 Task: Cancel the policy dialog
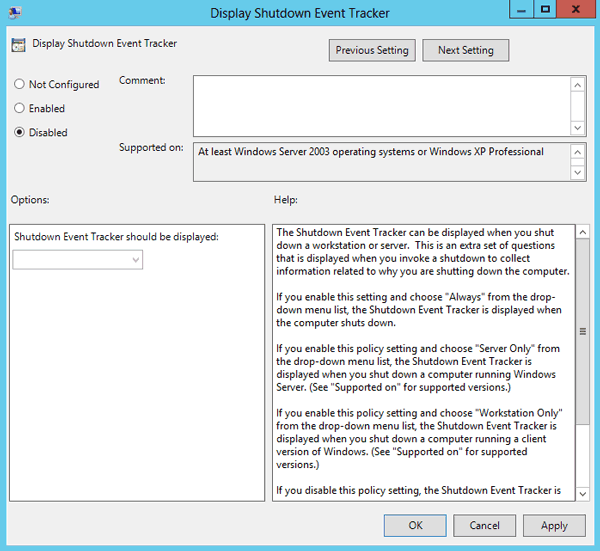484,525
